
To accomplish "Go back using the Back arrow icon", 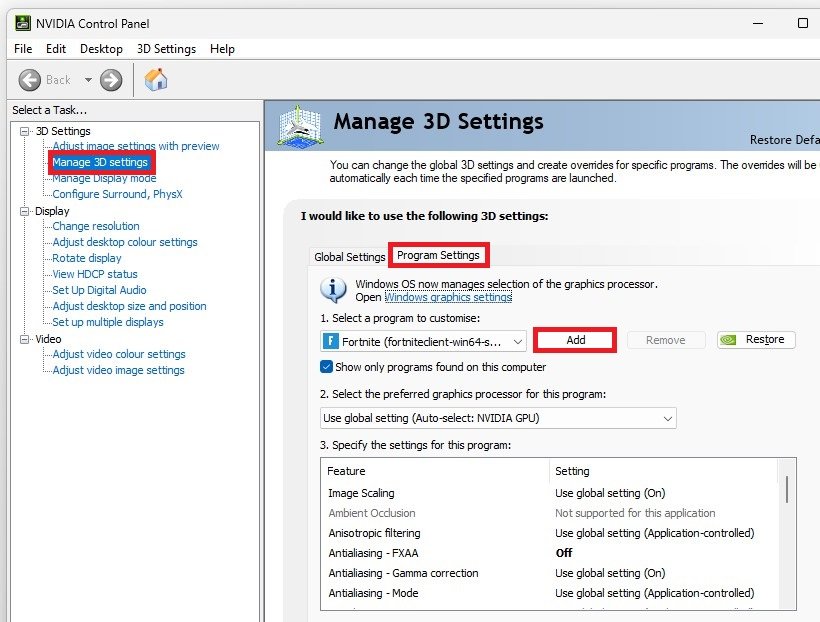I will (x=29, y=80).
